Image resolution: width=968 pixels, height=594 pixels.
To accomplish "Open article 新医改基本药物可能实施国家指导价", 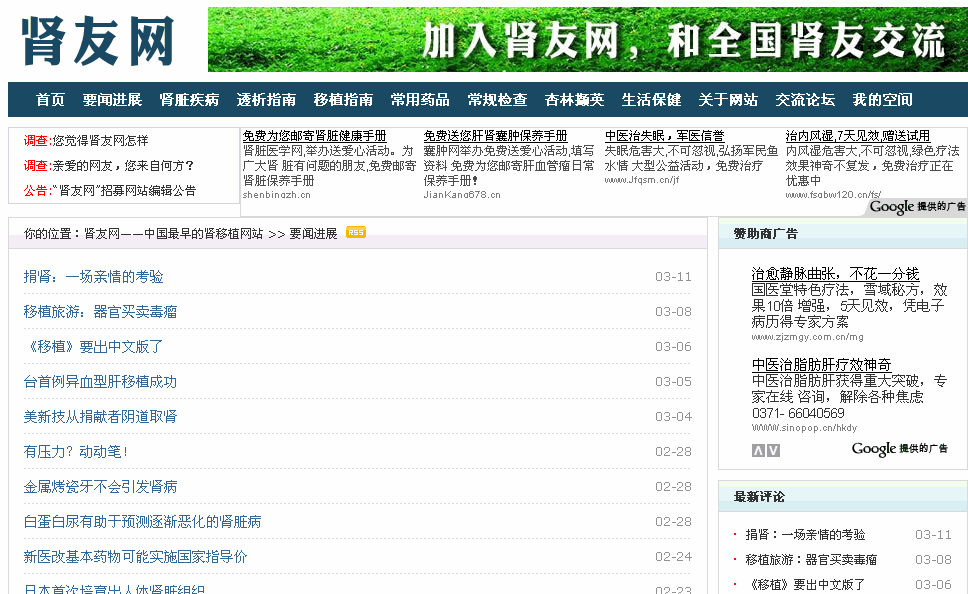I will [x=135, y=557].
